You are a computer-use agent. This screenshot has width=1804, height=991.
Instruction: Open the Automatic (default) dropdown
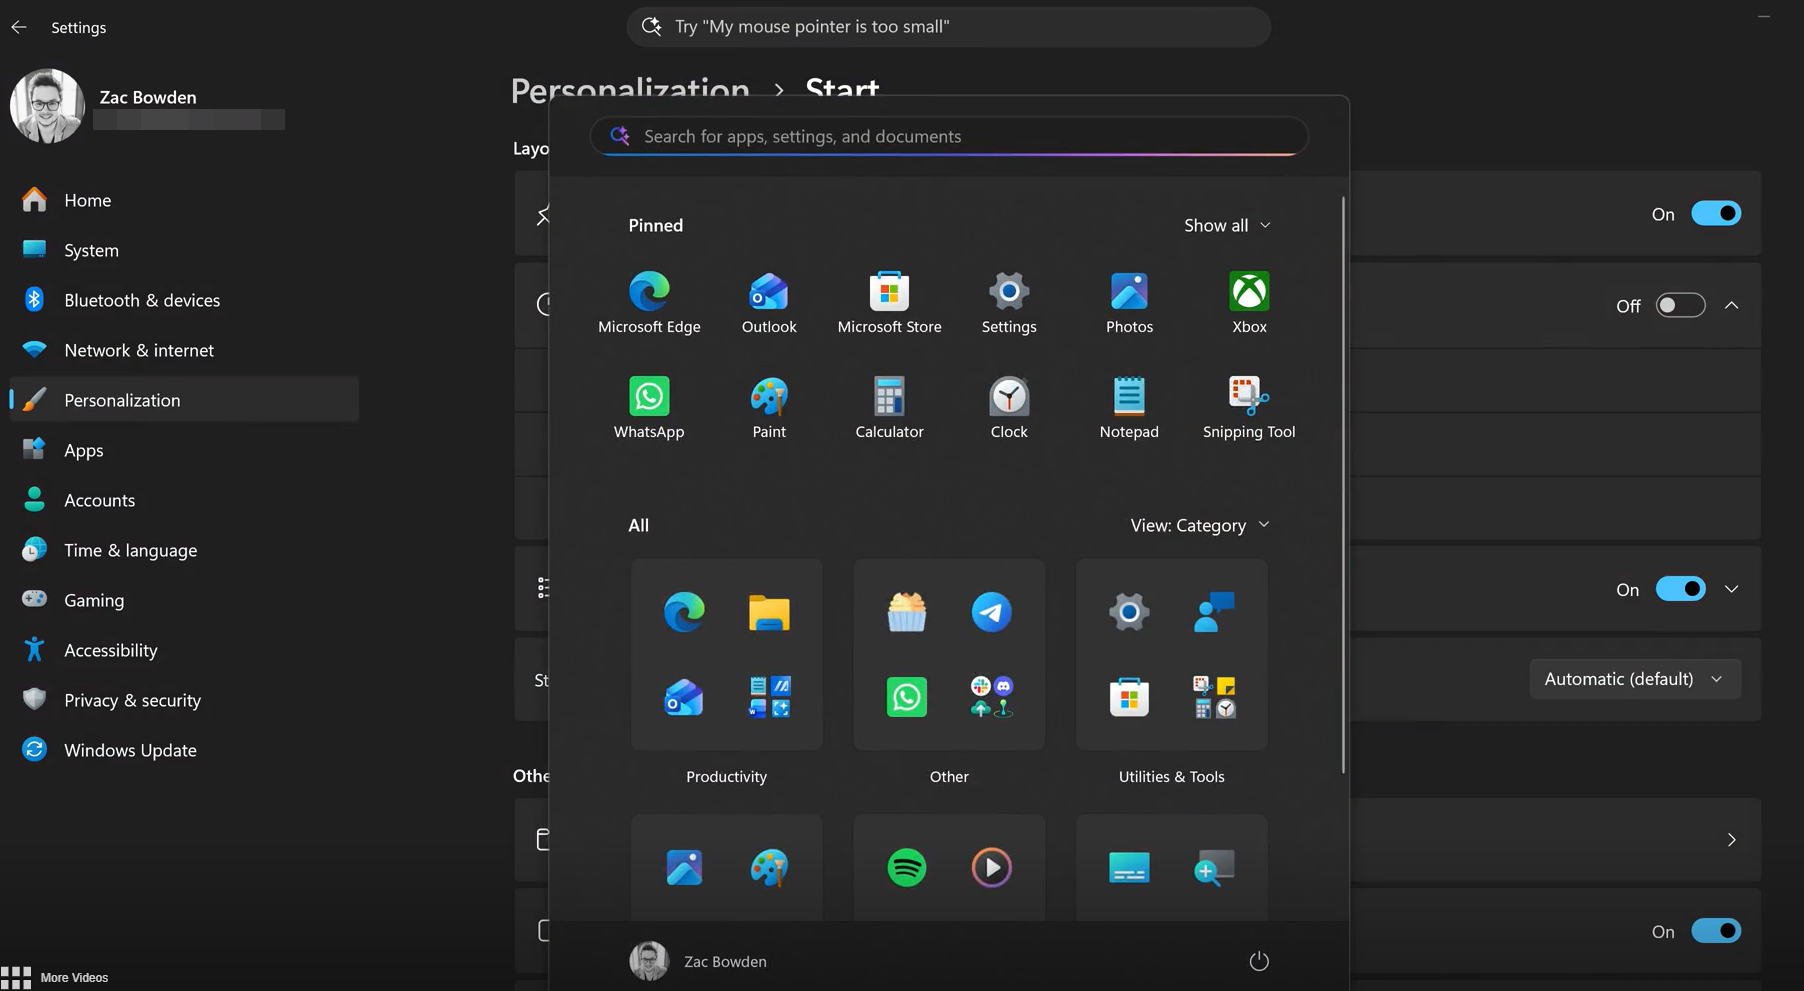click(x=1634, y=679)
